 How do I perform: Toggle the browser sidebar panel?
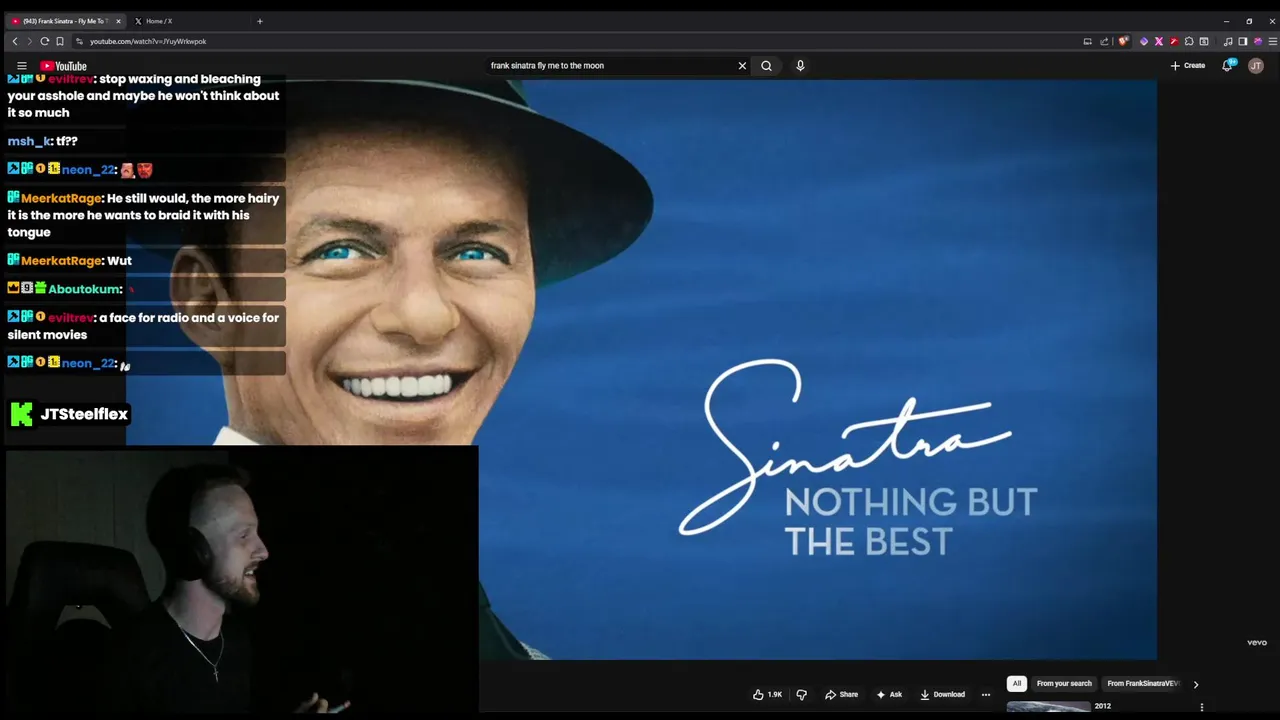(x=1243, y=41)
